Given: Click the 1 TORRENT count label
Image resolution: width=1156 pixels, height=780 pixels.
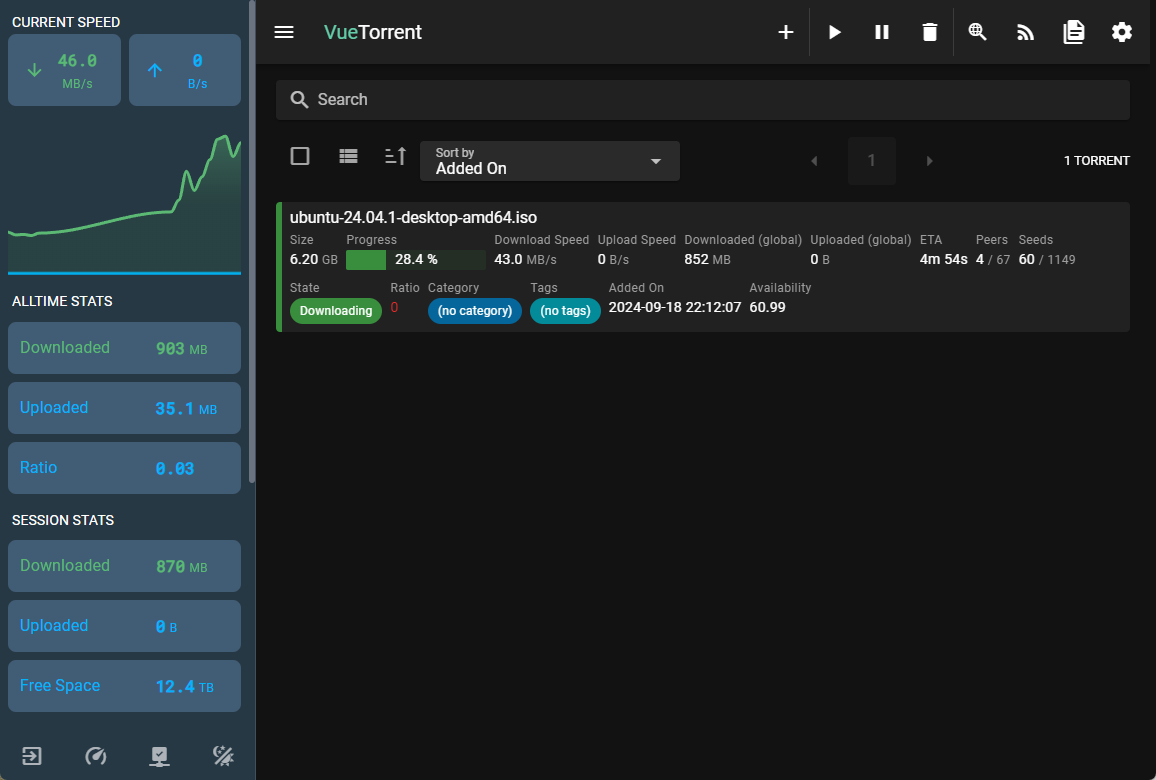Looking at the screenshot, I should pos(1096,161).
